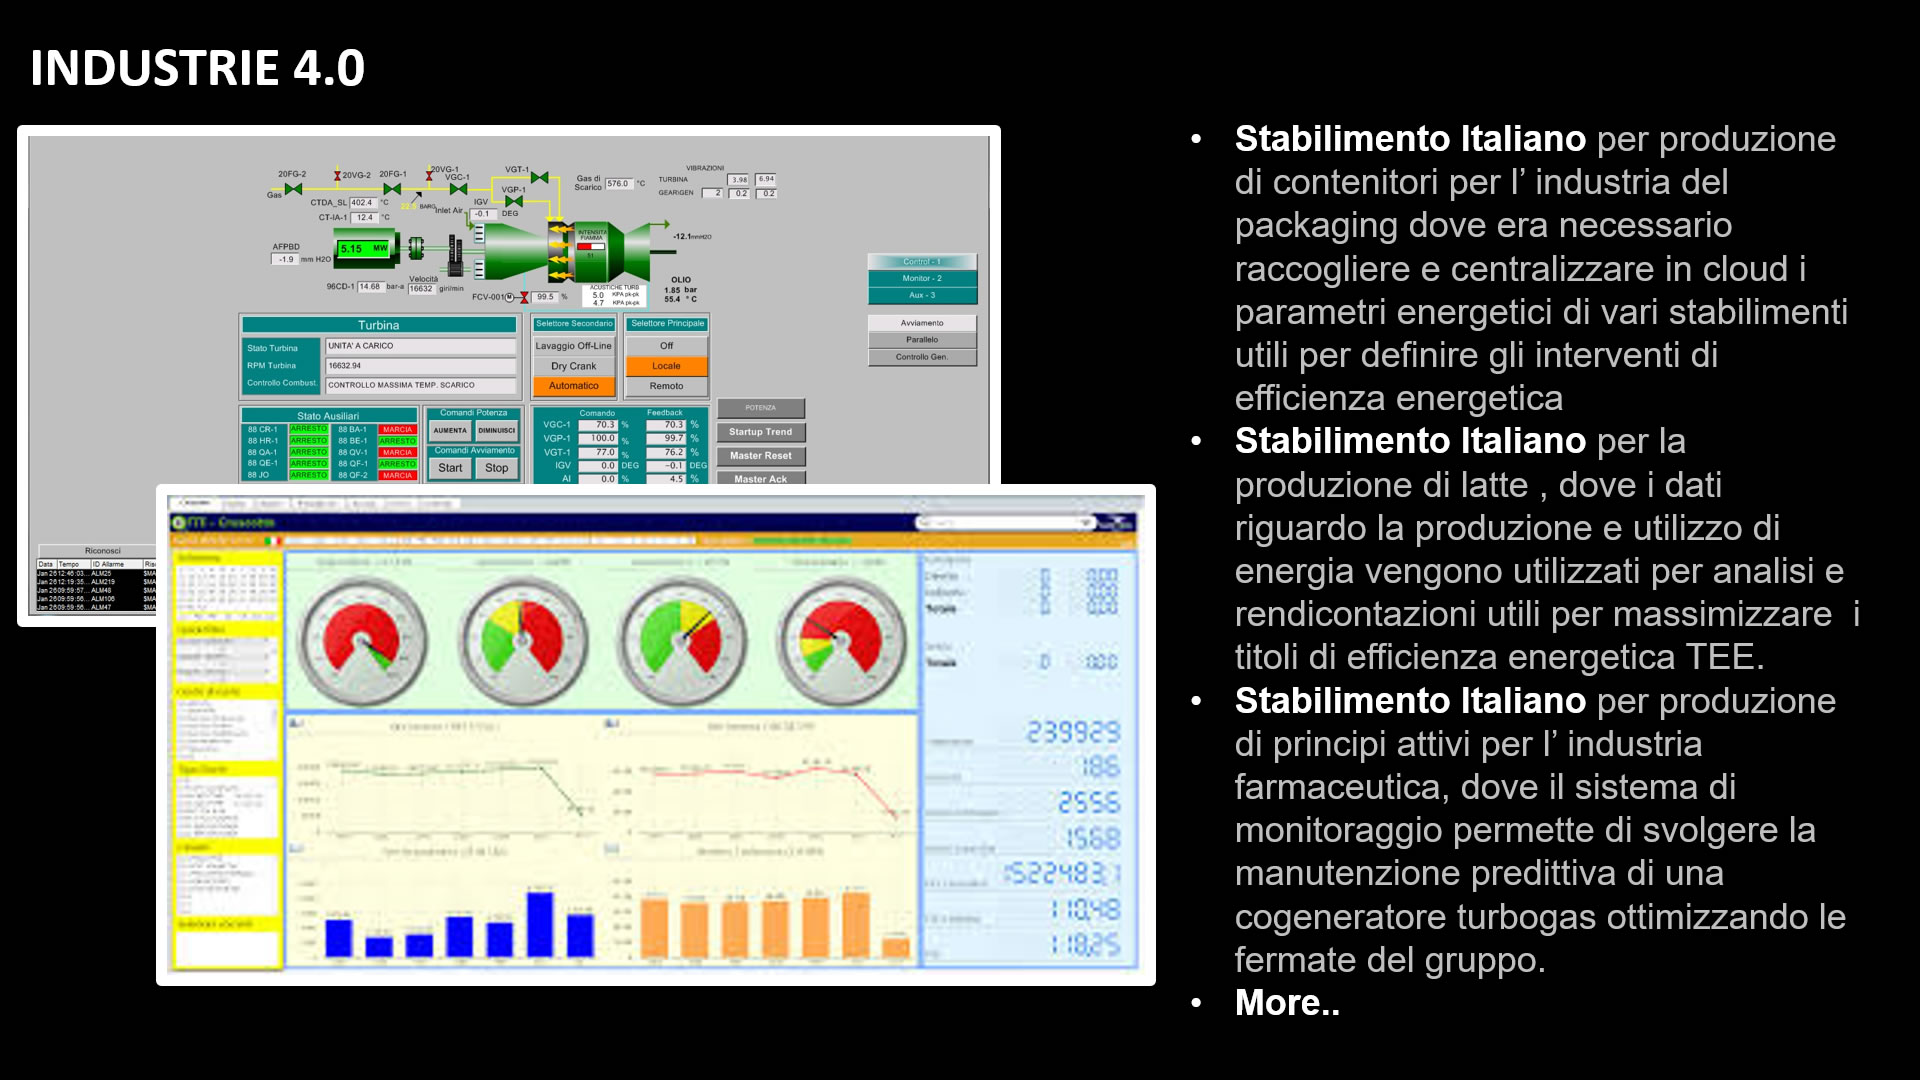Screen dimensions: 1920x1080
Task: Open the Startup Trend
Action: click(x=760, y=432)
